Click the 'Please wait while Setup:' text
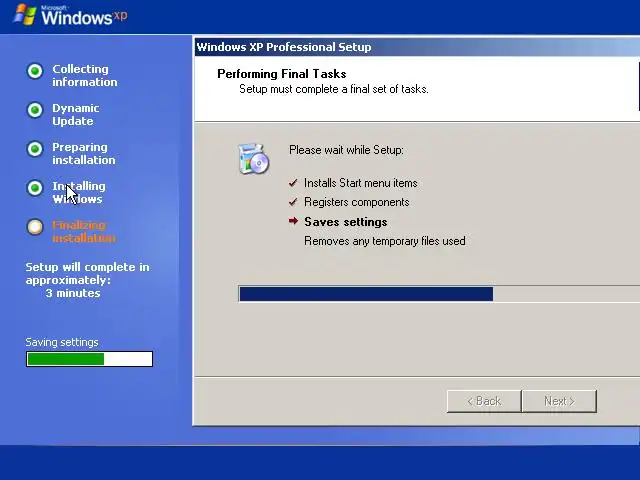The height and width of the screenshot is (480, 640). click(346, 150)
